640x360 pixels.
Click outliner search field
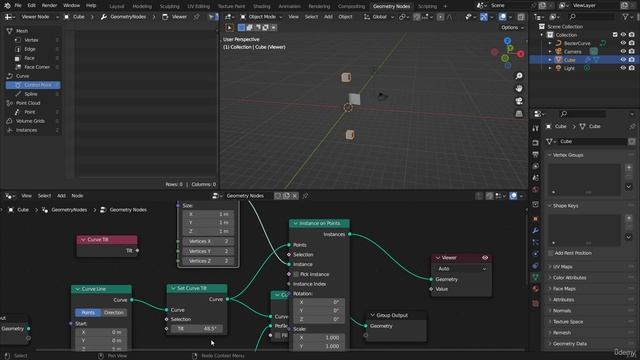591,17
